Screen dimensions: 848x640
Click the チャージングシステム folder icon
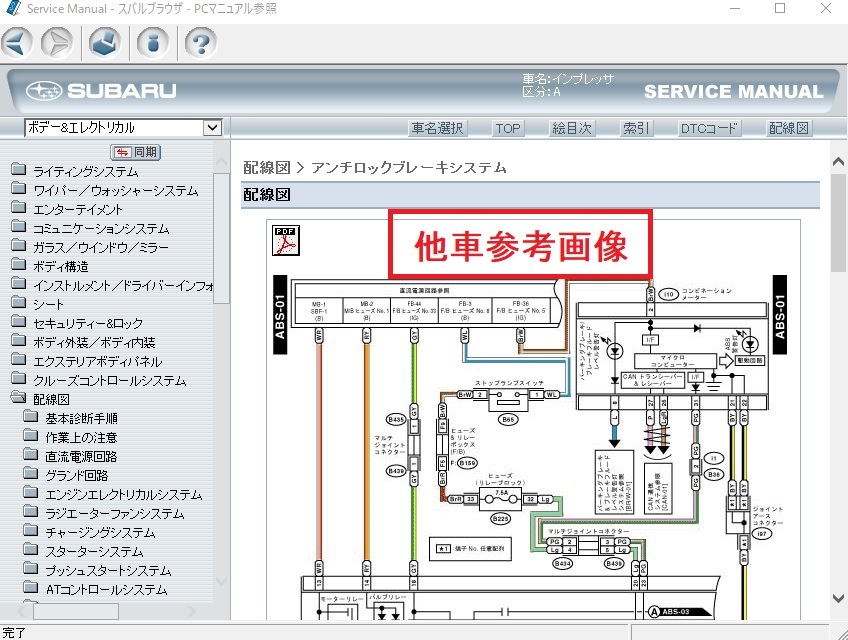pyautogui.click(x=31, y=530)
